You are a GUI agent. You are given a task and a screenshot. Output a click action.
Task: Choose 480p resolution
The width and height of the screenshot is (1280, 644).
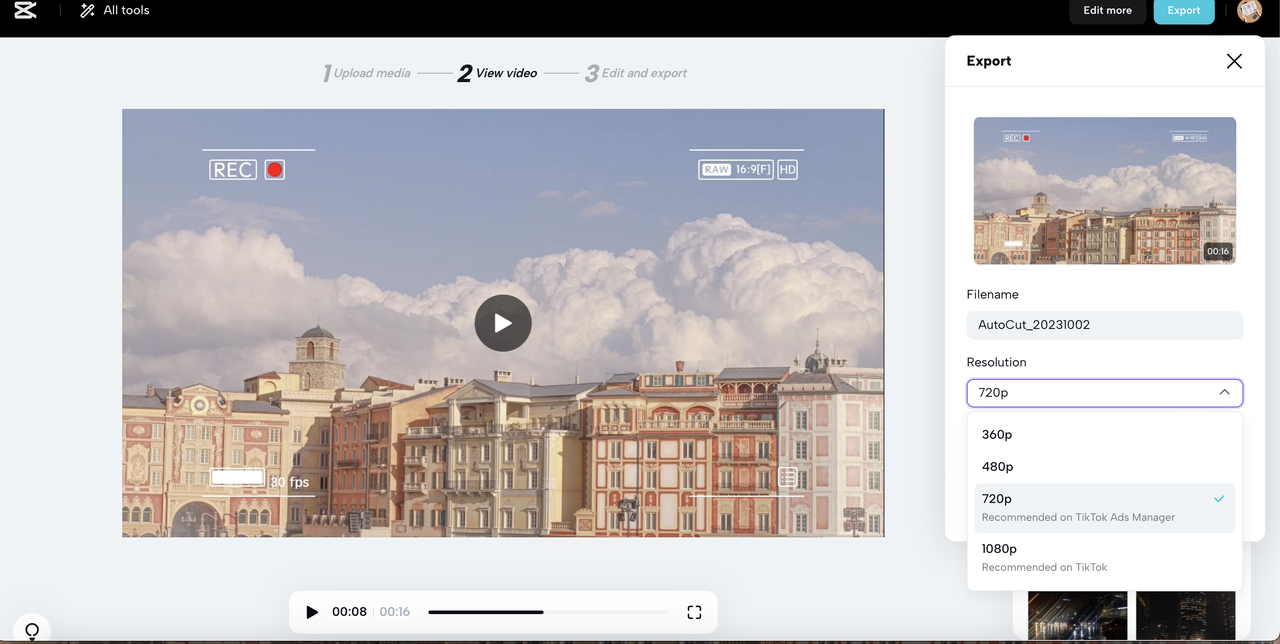[1105, 467]
